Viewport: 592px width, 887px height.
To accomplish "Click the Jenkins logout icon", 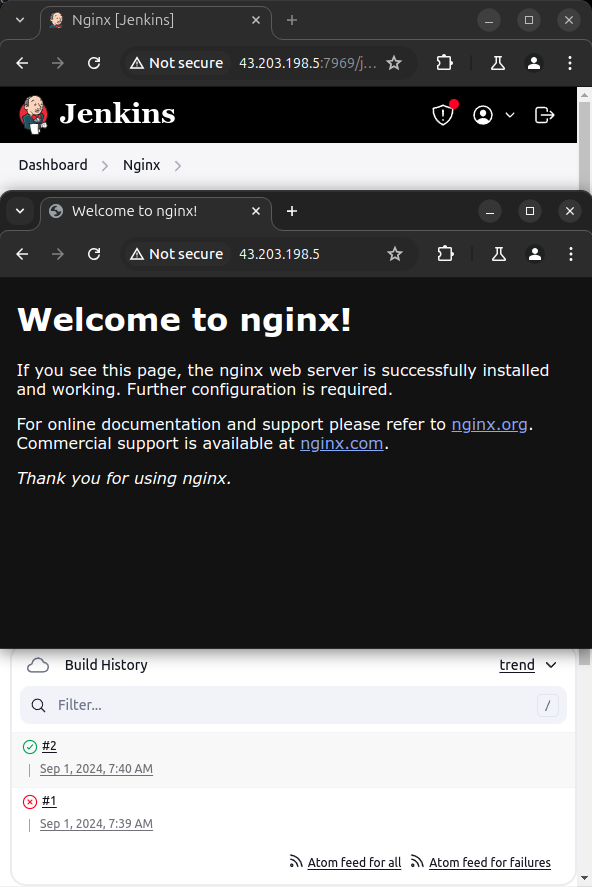I will pyautogui.click(x=545, y=115).
